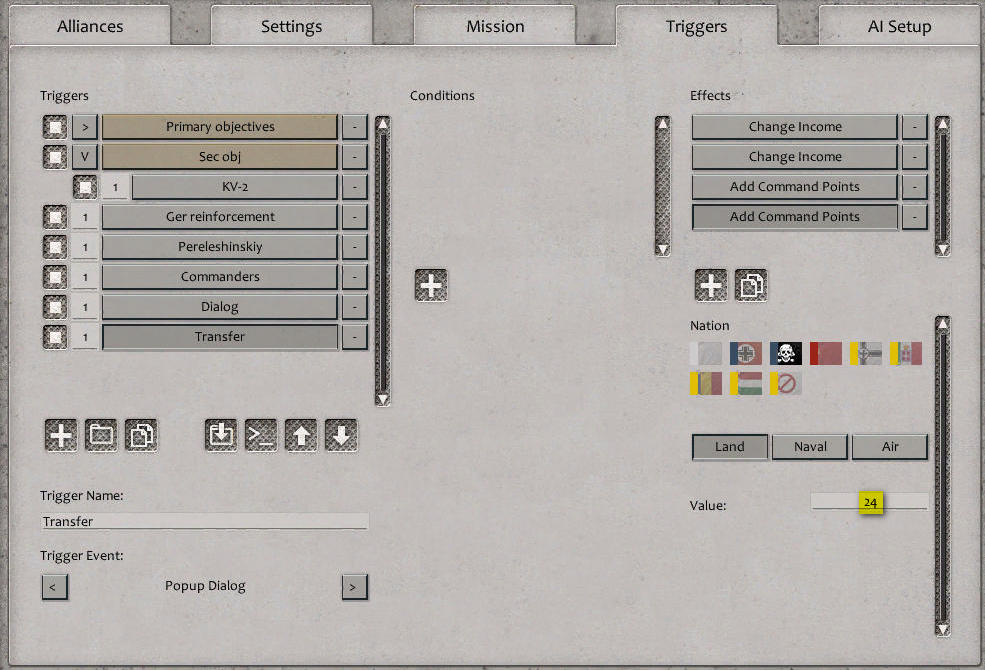
Task: Toggle checkbox for Sec obj
Action: [55, 157]
